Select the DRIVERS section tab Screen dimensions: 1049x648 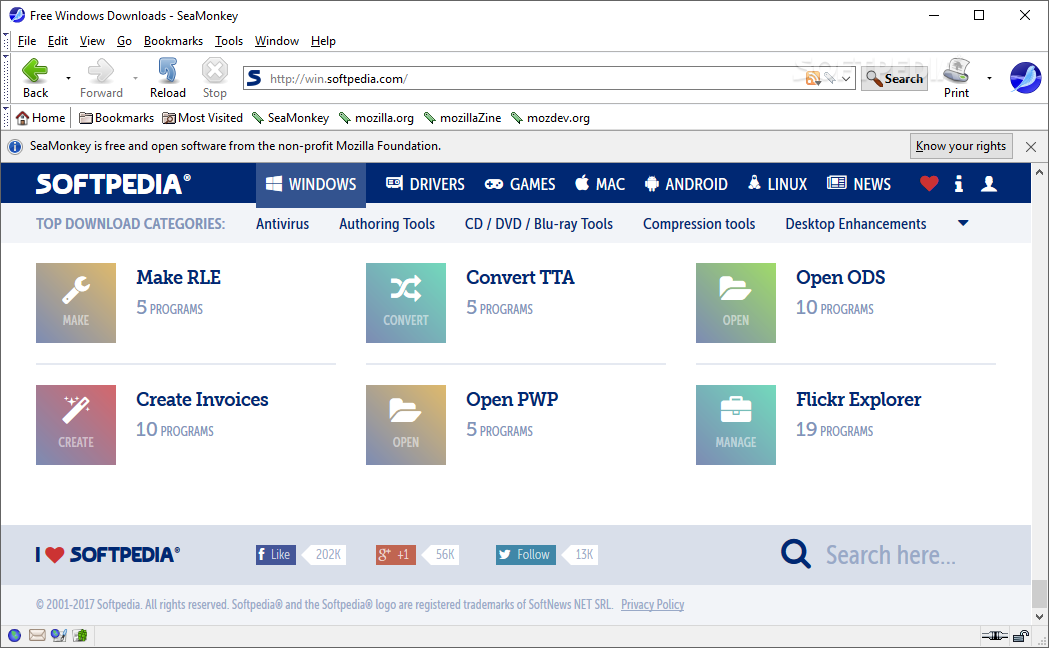click(425, 183)
